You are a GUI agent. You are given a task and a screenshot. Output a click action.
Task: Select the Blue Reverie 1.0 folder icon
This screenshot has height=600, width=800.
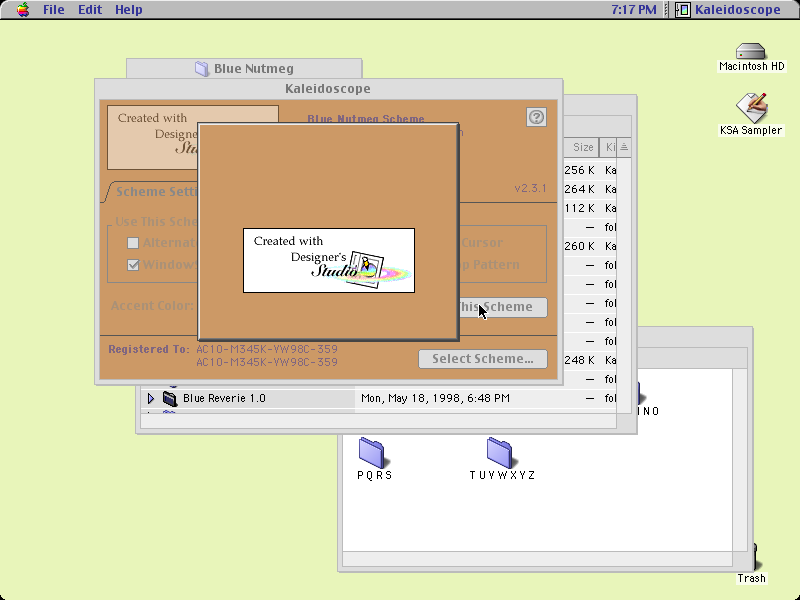pos(170,398)
